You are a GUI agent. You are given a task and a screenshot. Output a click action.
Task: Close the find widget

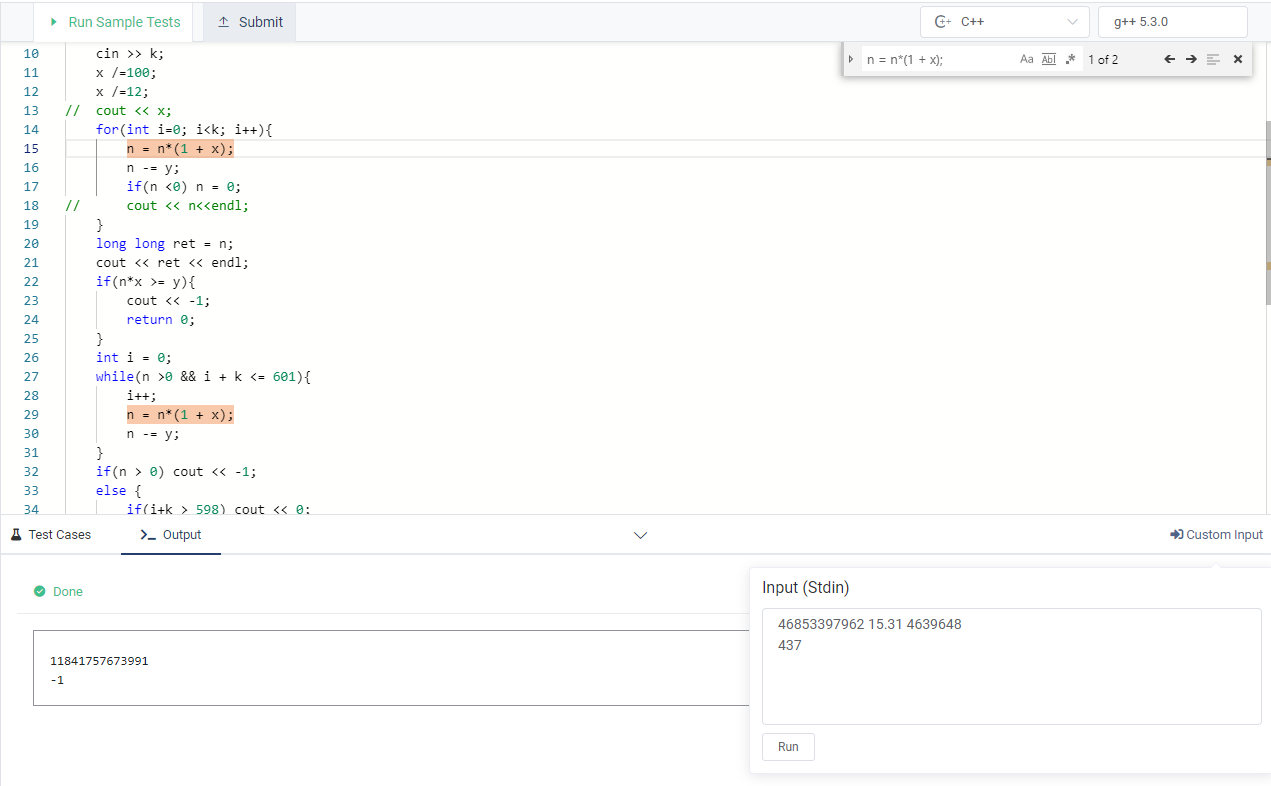click(1238, 59)
